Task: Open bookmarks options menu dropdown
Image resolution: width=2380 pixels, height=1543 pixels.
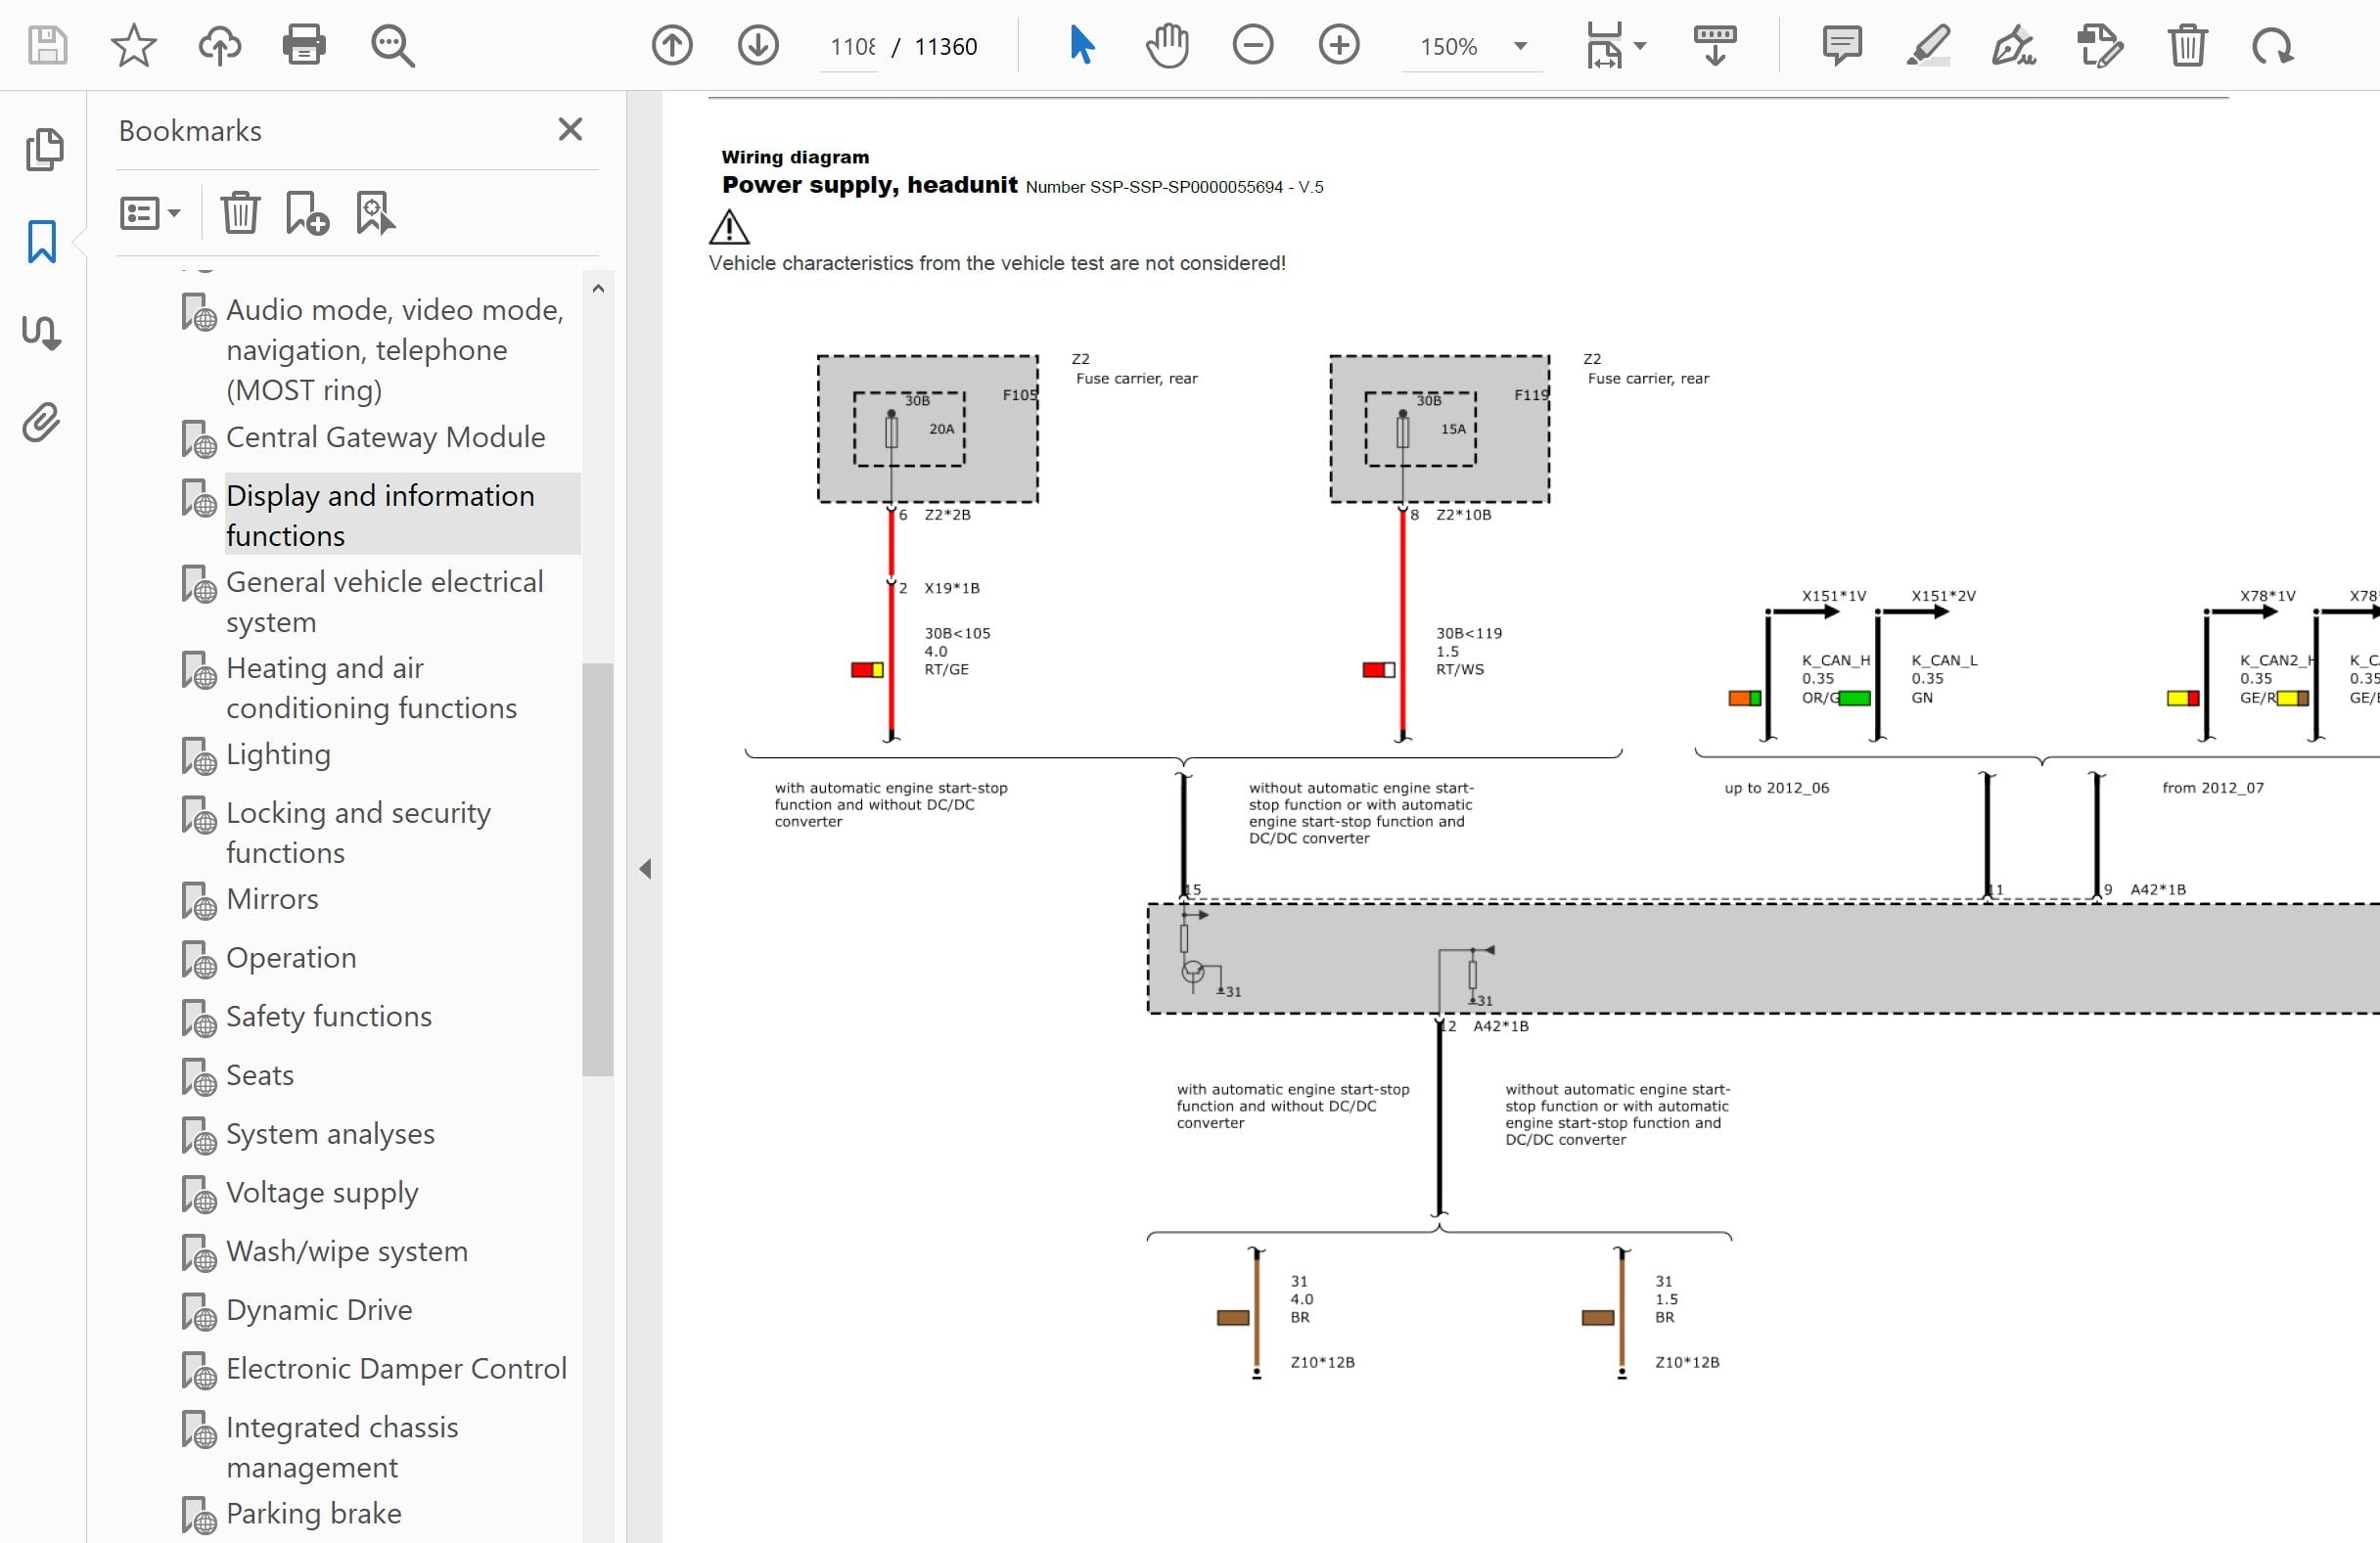Action: (150, 213)
